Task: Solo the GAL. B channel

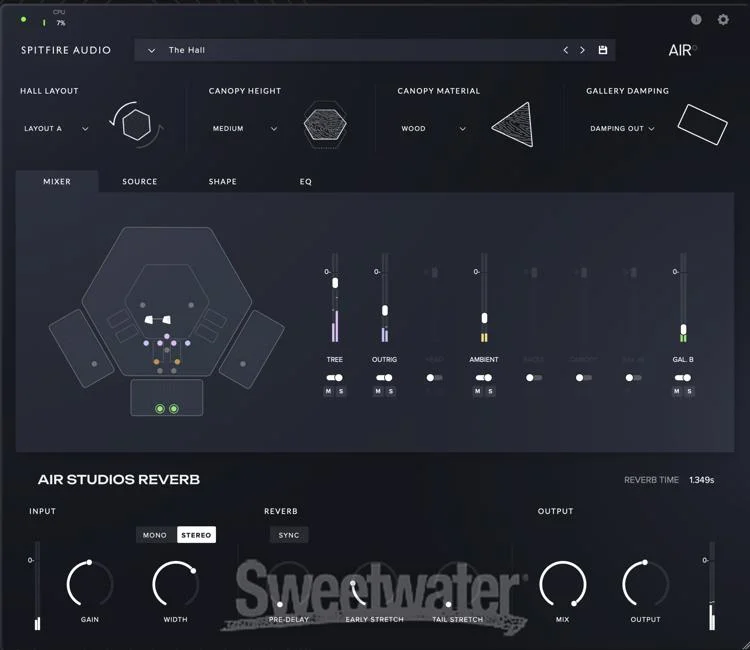Action: [689, 392]
